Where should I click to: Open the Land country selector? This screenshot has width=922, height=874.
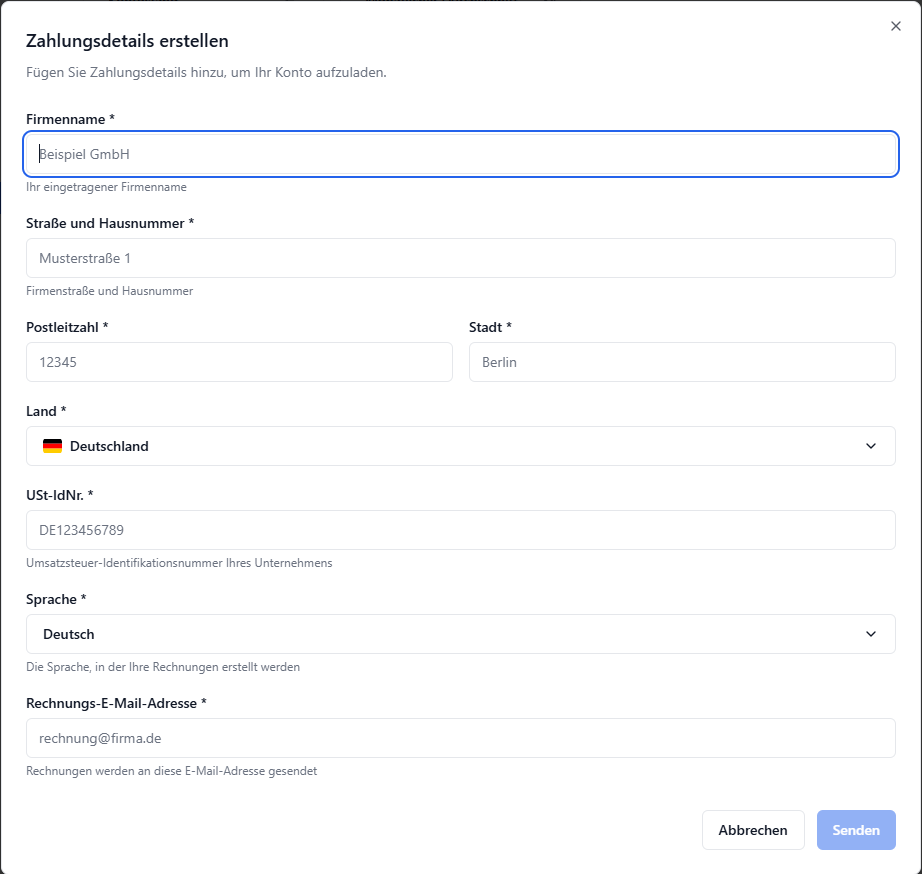(x=460, y=446)
